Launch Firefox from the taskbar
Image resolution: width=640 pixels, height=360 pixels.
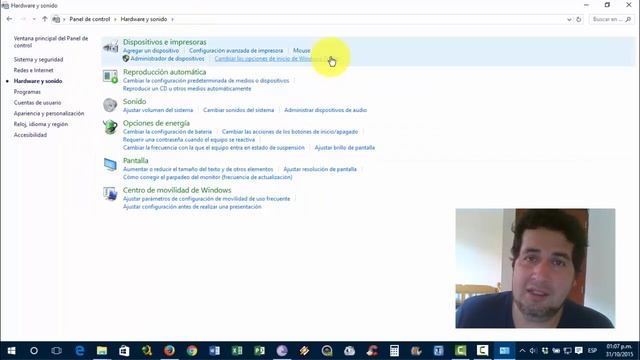pos(169,351)
